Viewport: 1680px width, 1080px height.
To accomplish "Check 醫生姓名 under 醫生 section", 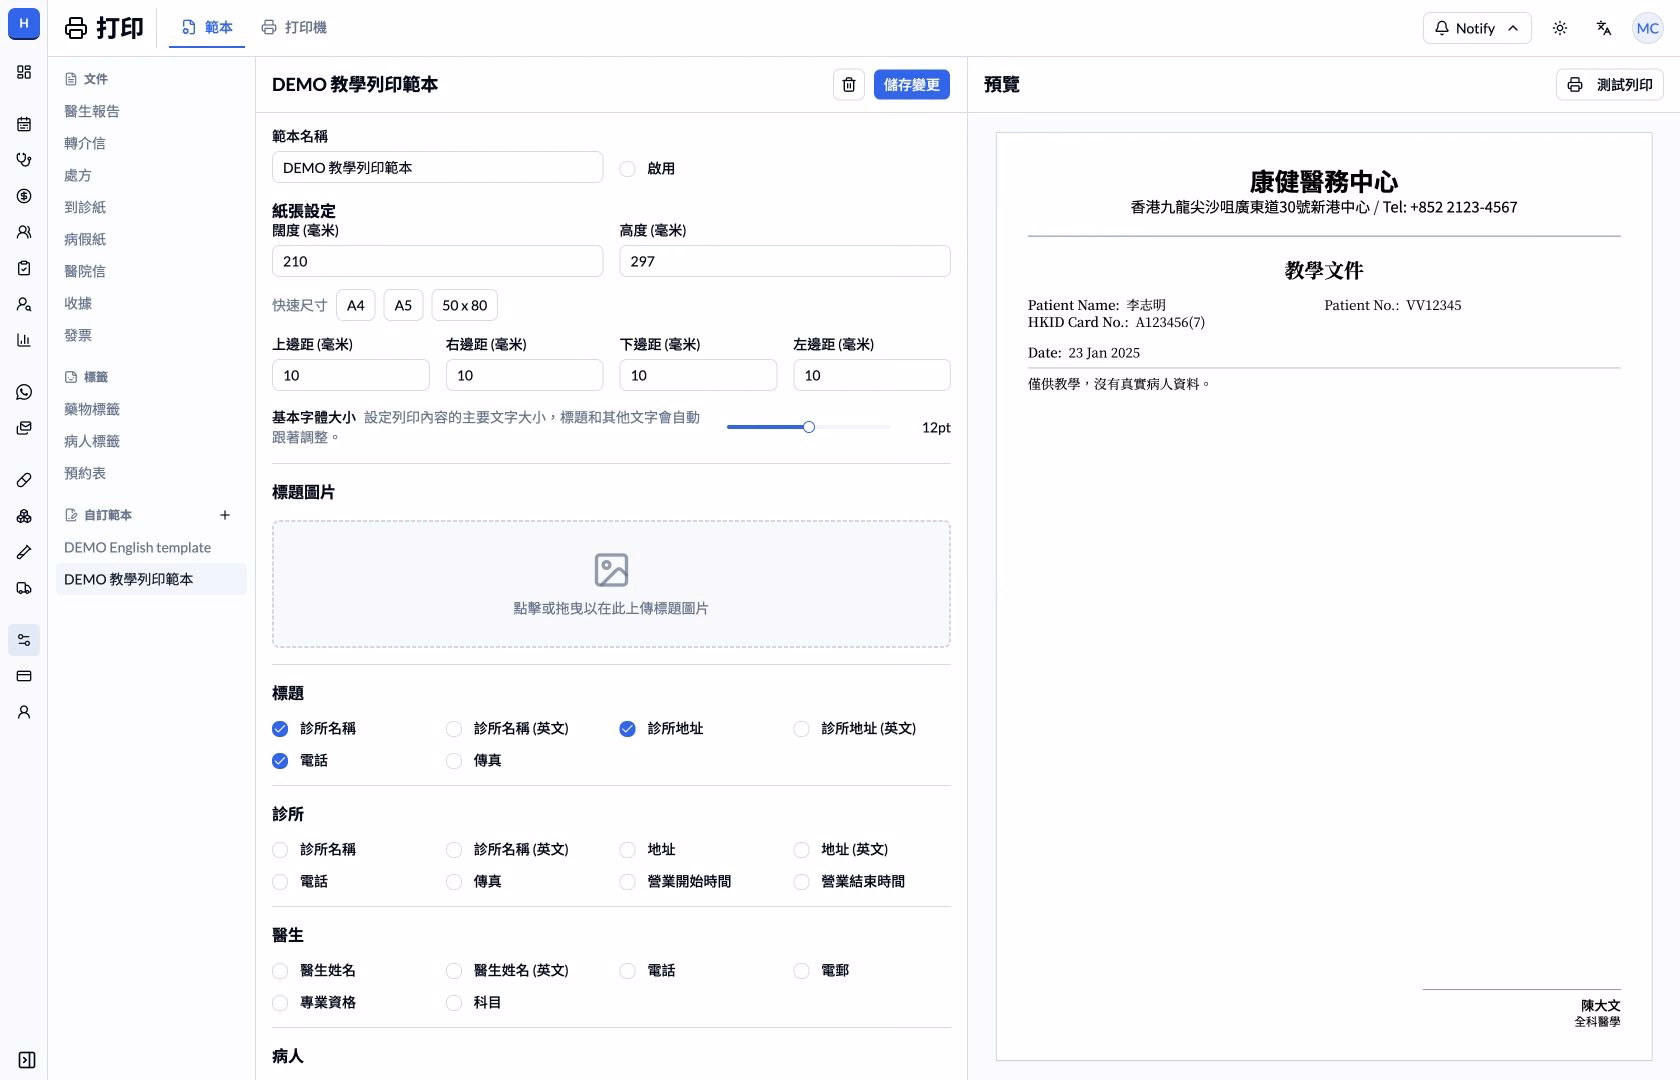I will click(280, 971).
